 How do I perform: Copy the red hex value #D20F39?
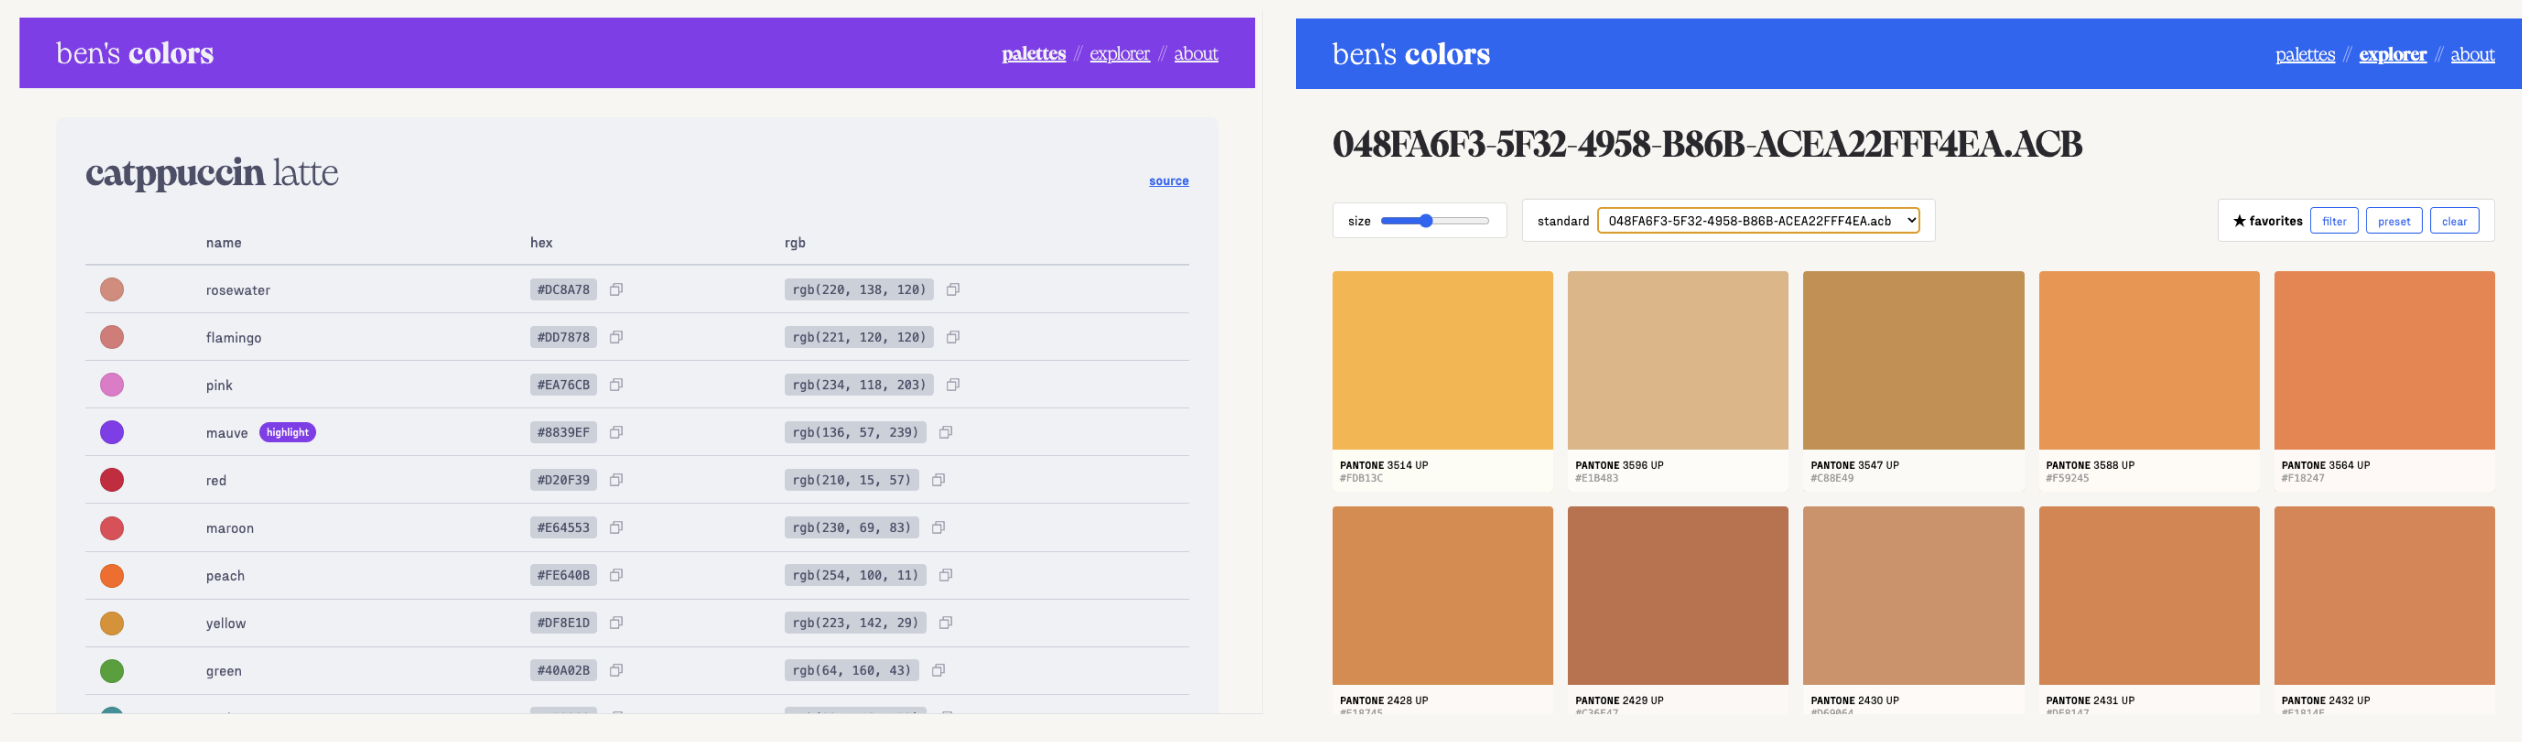pos(616,480)
